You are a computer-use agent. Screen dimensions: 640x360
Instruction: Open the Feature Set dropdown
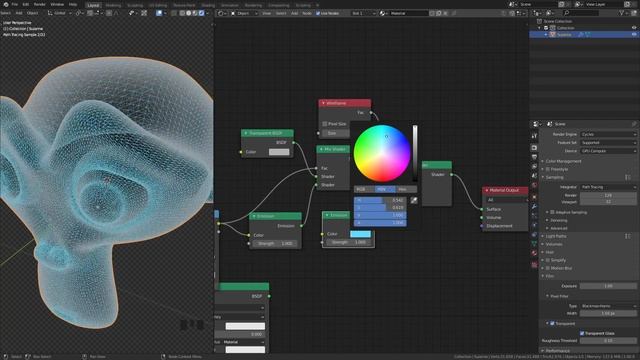click(x=608, y=143)
